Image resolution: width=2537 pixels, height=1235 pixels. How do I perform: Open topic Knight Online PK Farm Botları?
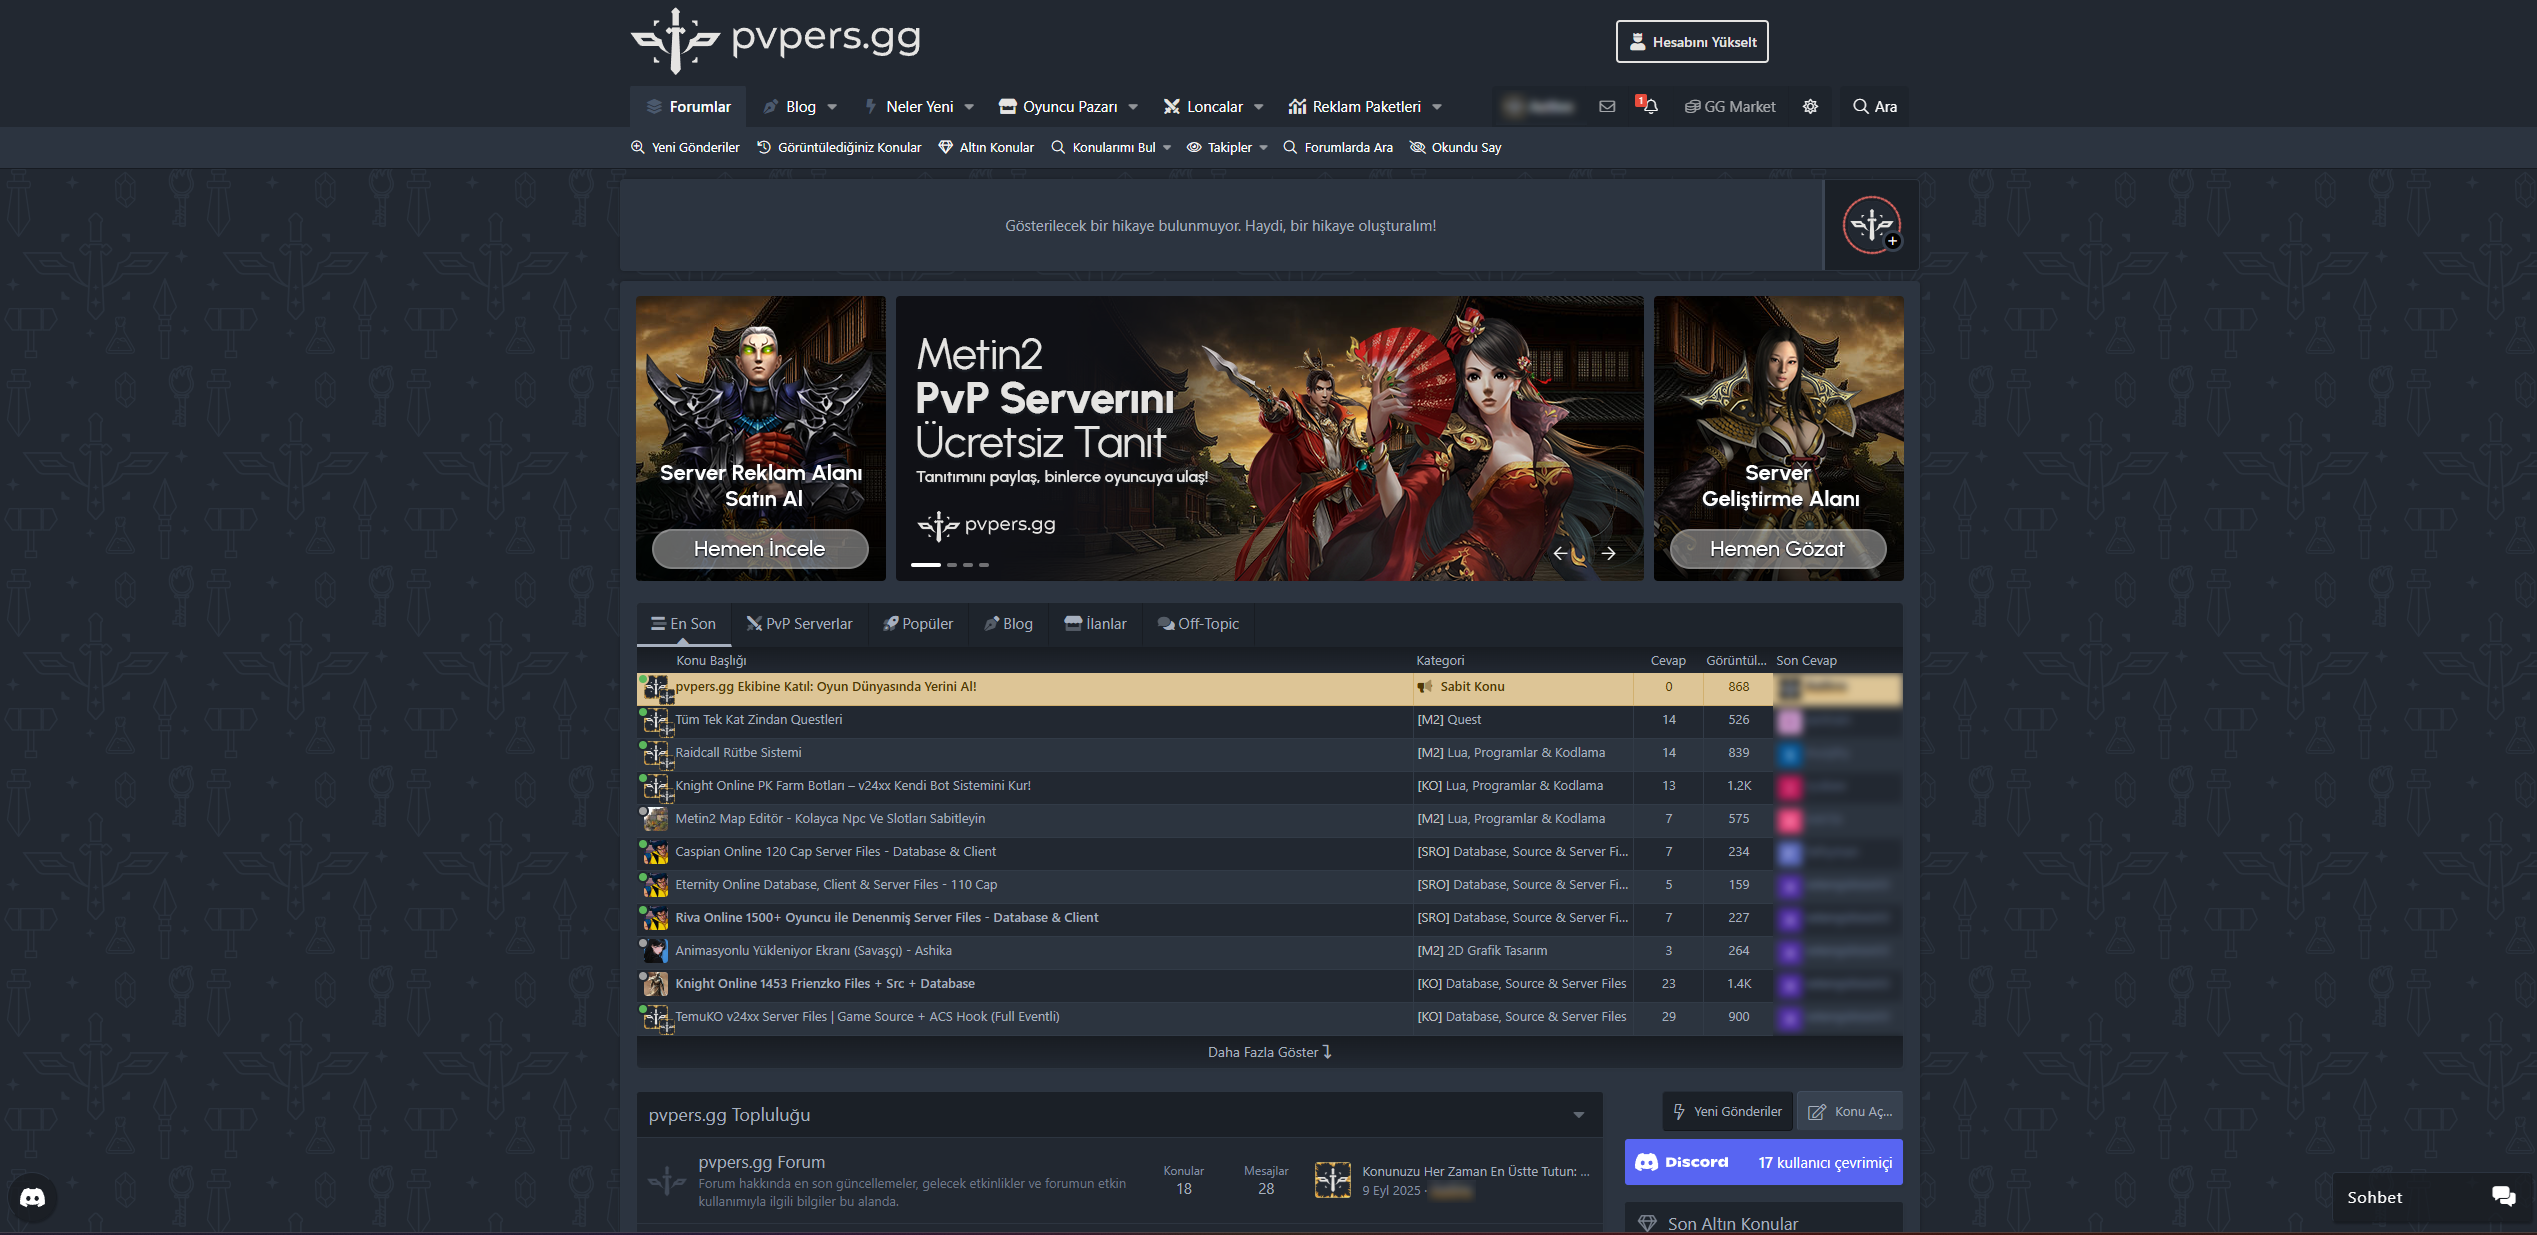point(853,786)
